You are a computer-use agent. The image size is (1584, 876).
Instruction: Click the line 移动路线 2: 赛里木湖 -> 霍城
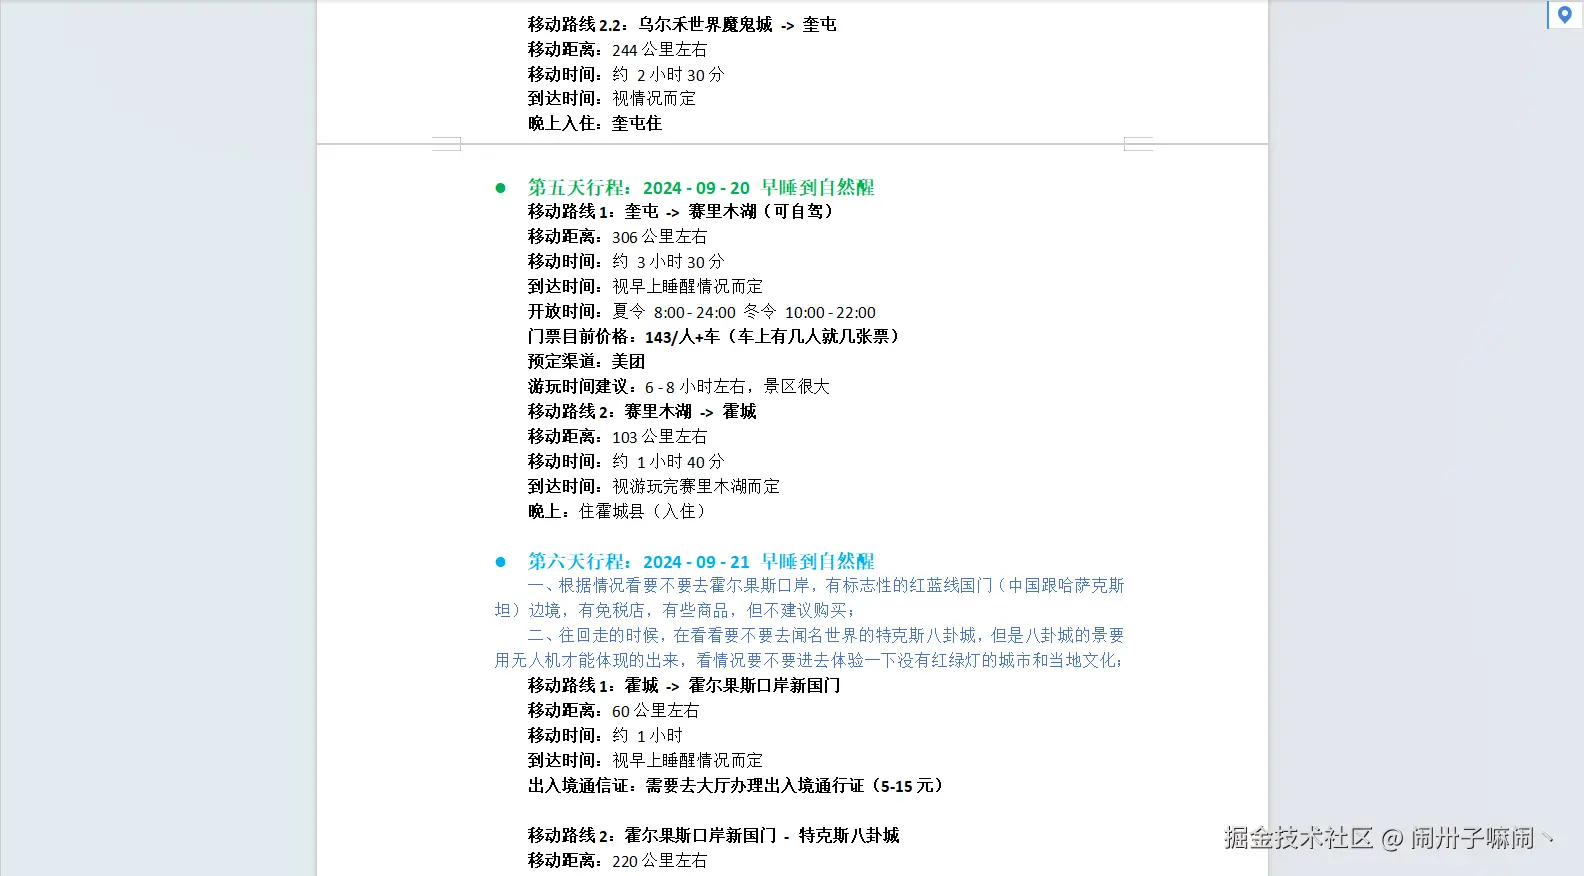[642, 411]
